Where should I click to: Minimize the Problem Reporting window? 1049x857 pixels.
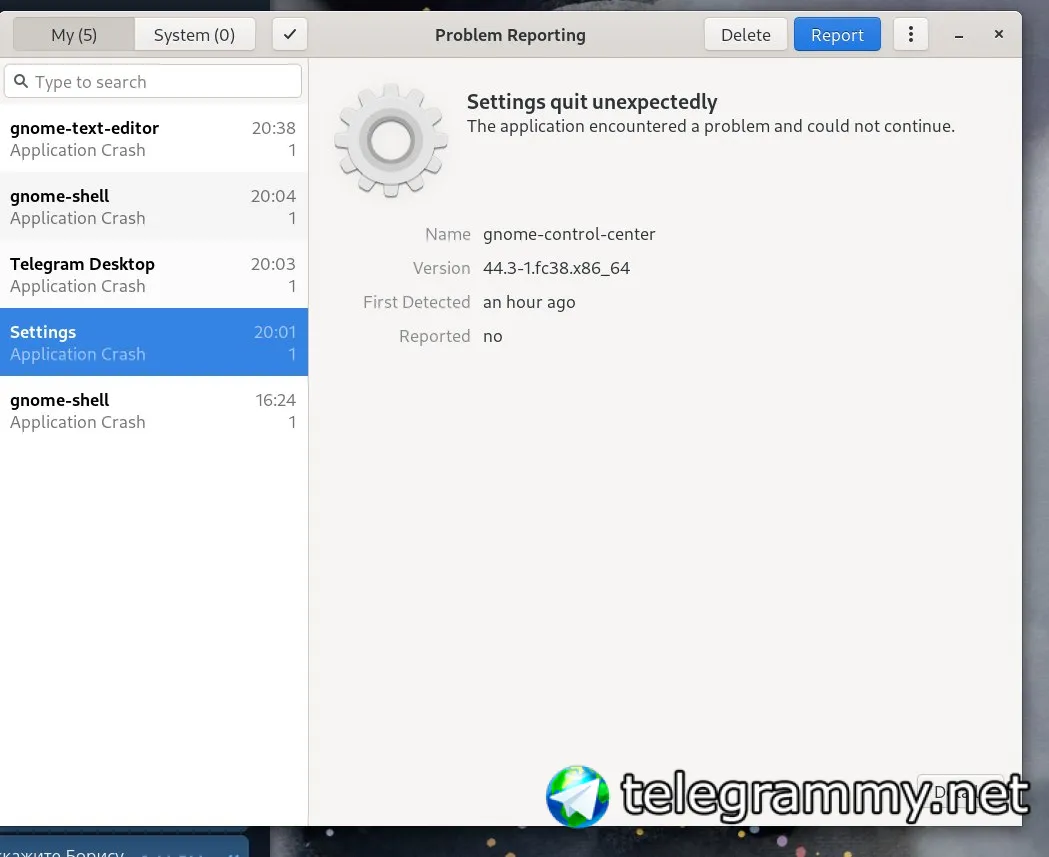pyautogui.click(x=959, y=35)
